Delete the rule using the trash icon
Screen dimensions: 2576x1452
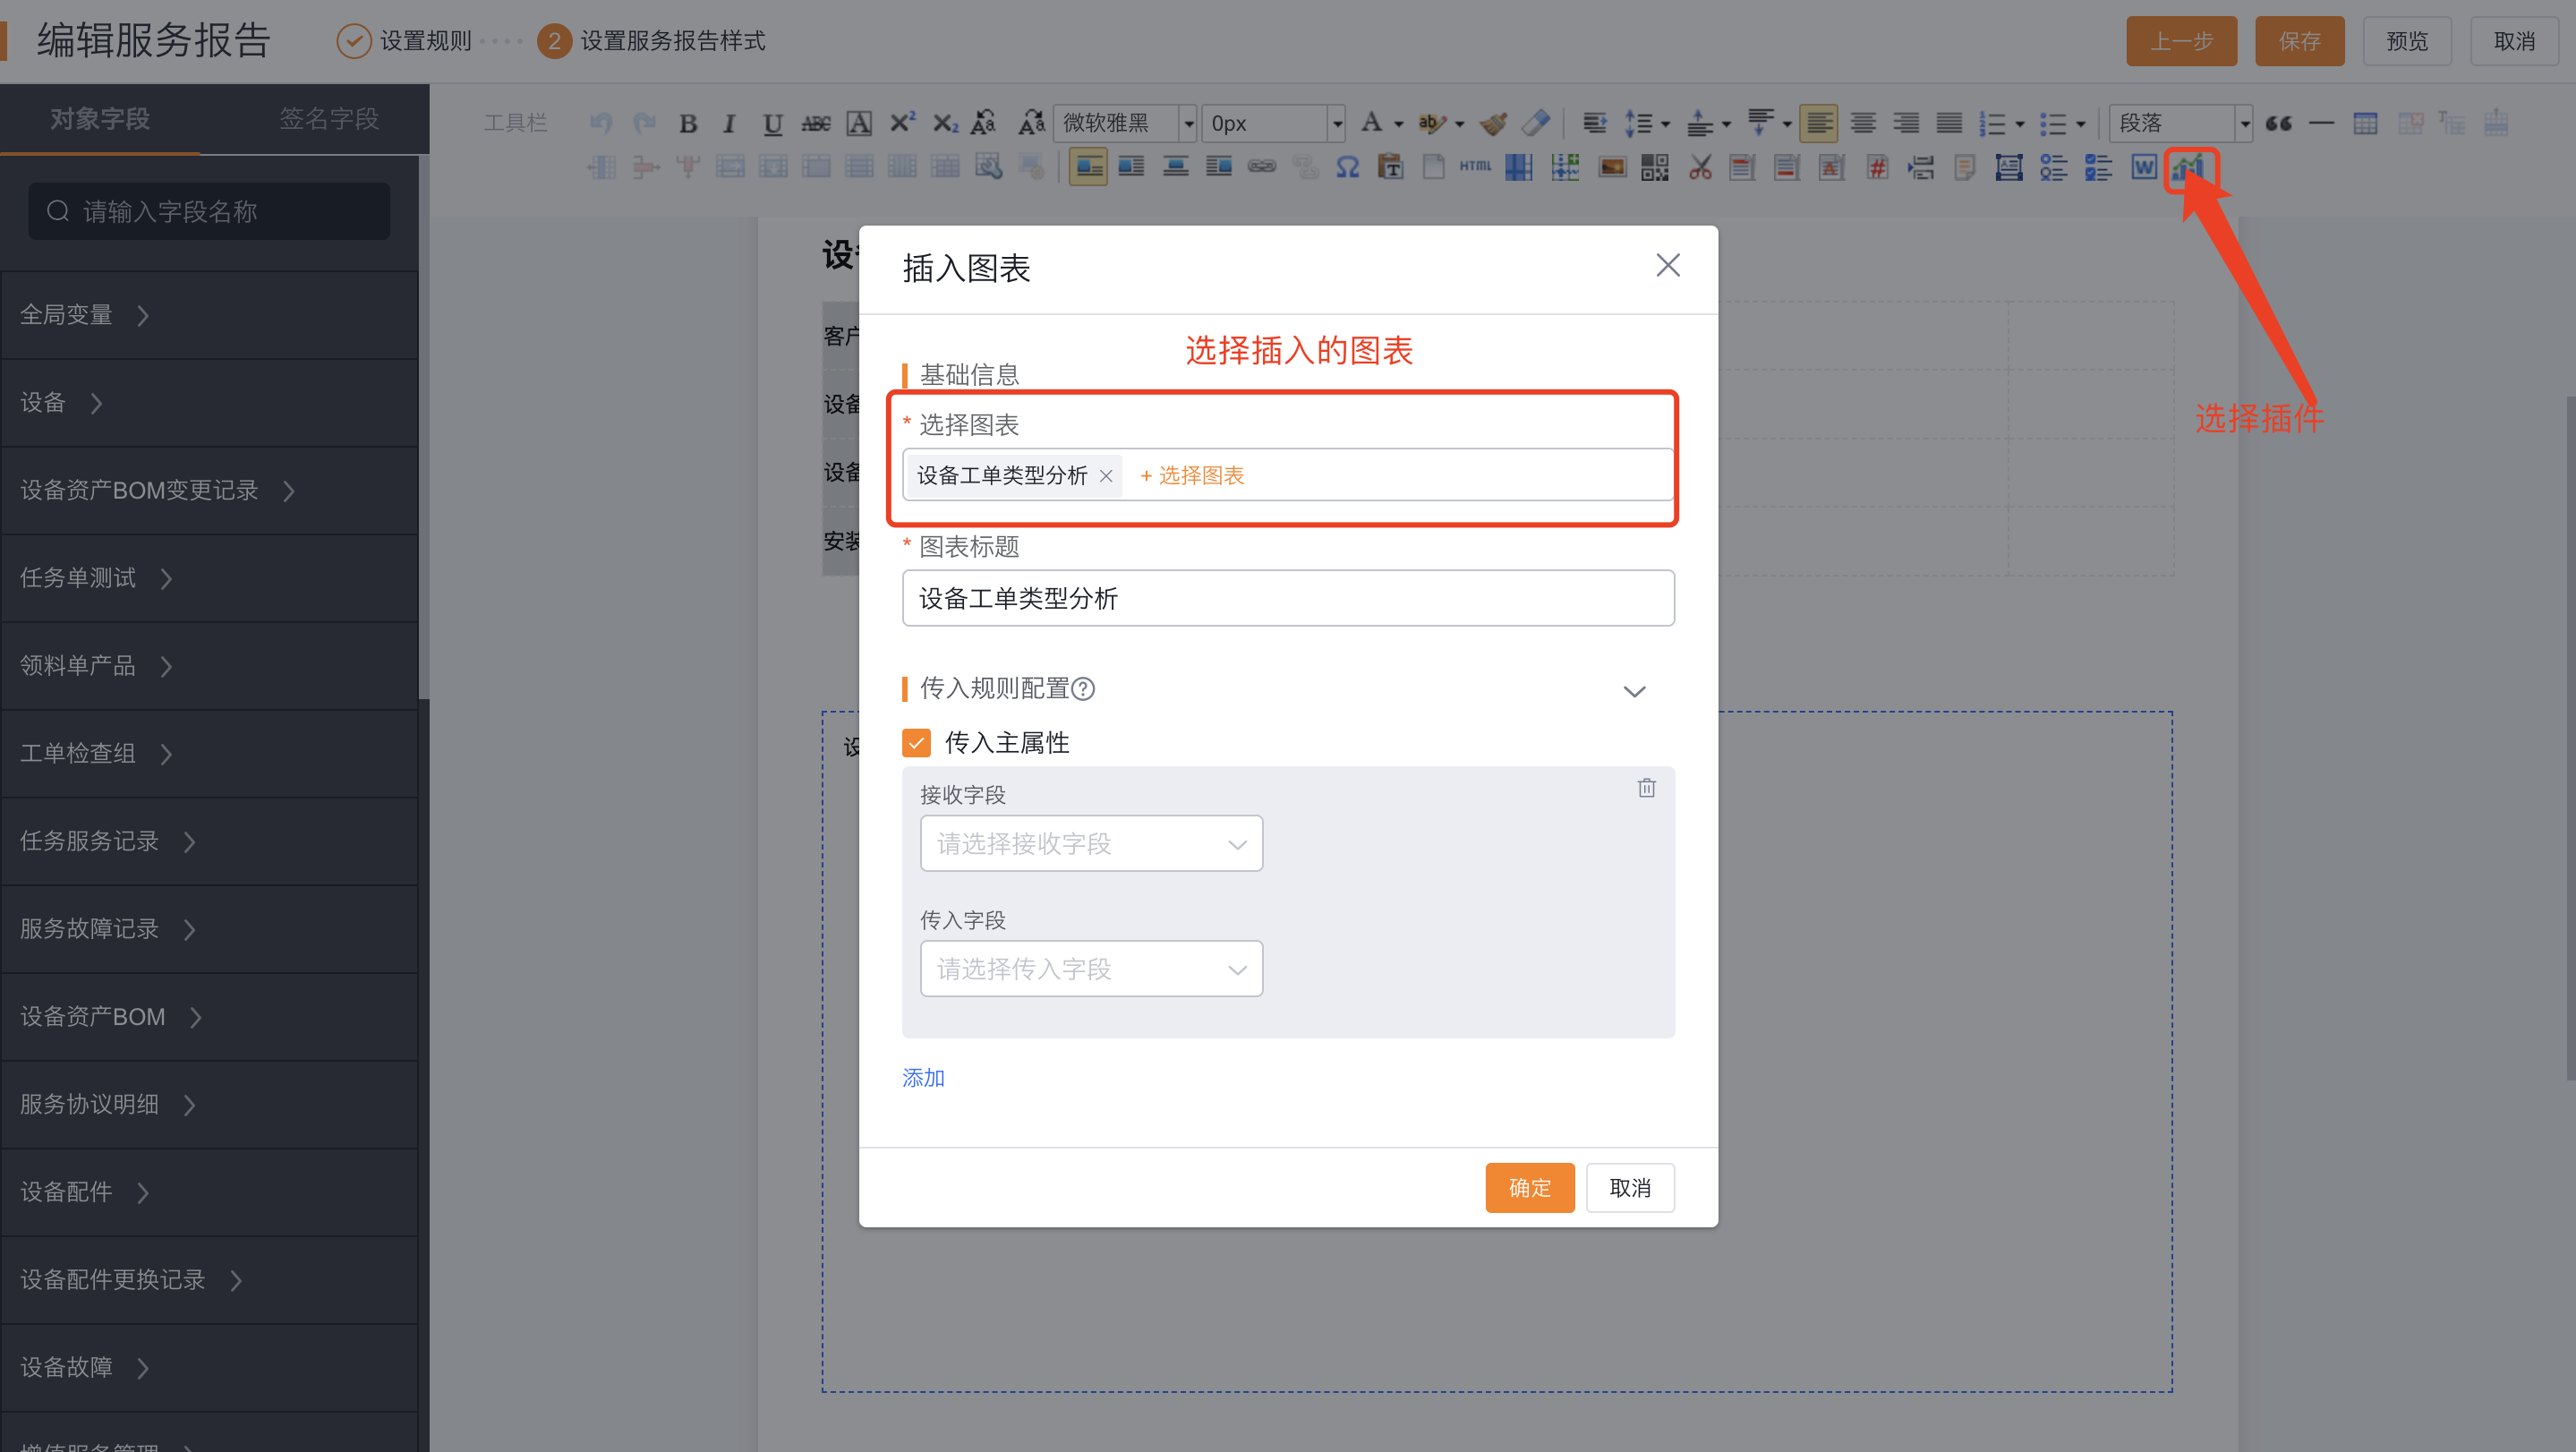tap(1646, 788)
